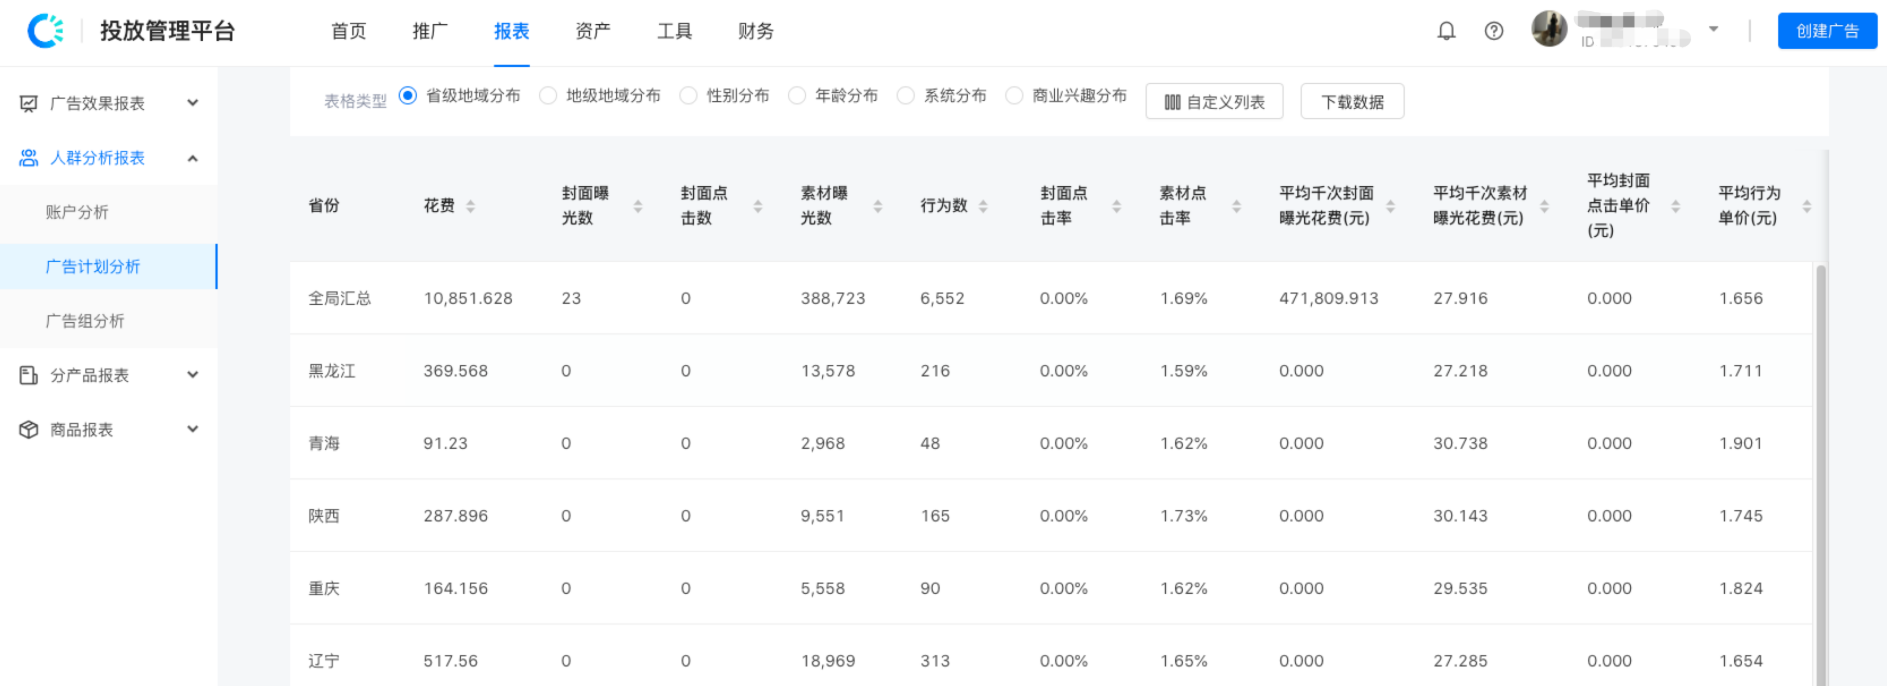Expand the 广告效果报表 section
The width and height of the screenshot is (1887, 686).
click(193, 103)
